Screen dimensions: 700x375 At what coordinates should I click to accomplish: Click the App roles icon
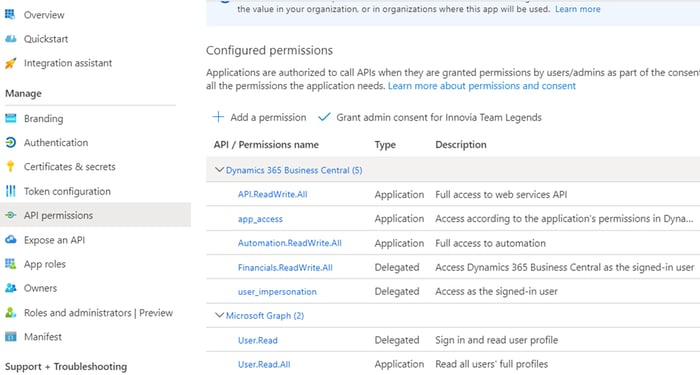click(x=10, y=264)
